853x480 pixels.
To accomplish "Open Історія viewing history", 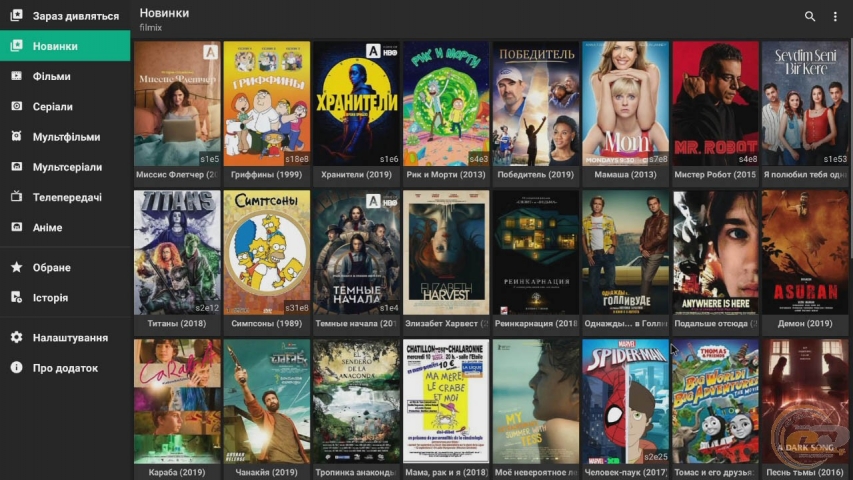I will [65, 297].
